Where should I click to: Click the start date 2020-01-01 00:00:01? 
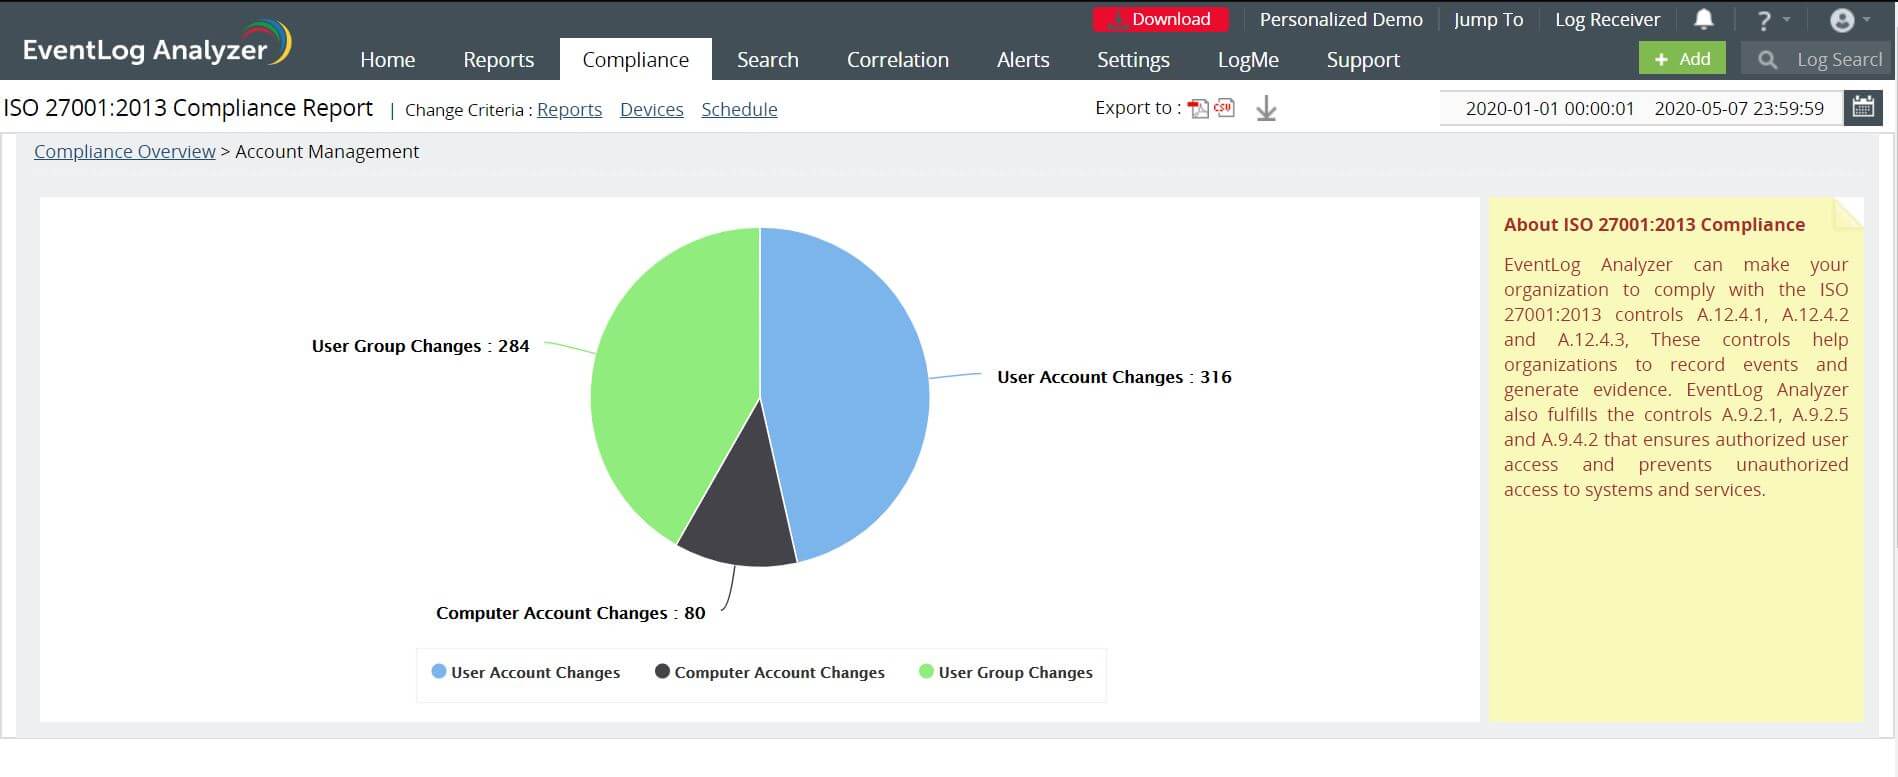pos(1550,108)
